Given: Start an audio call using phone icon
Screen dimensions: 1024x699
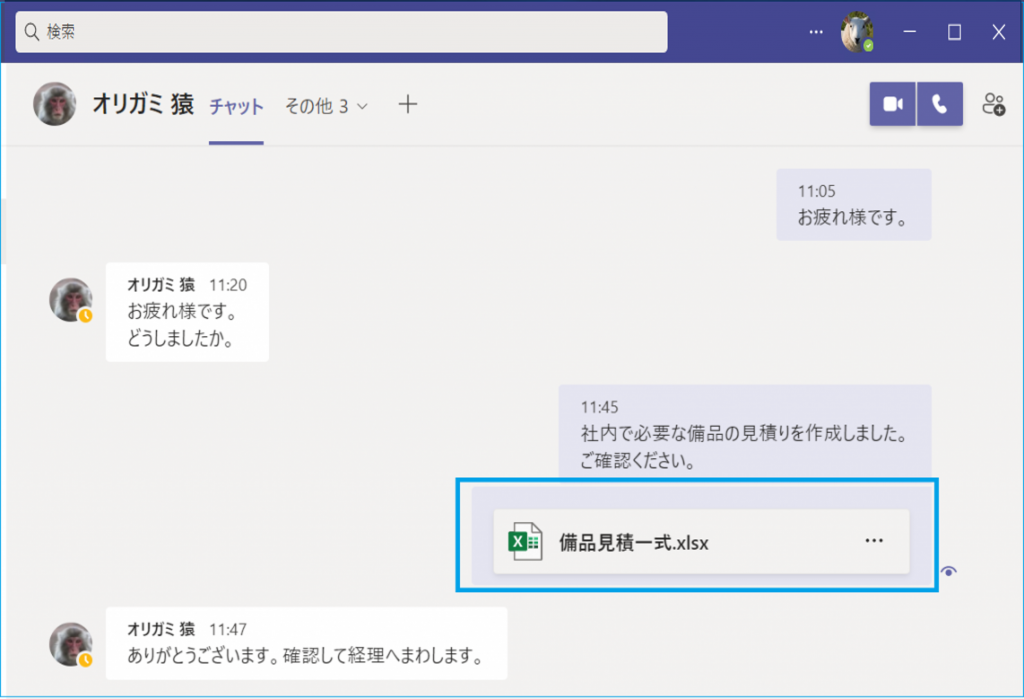Looking at the screenshot, I should point(939,104).
